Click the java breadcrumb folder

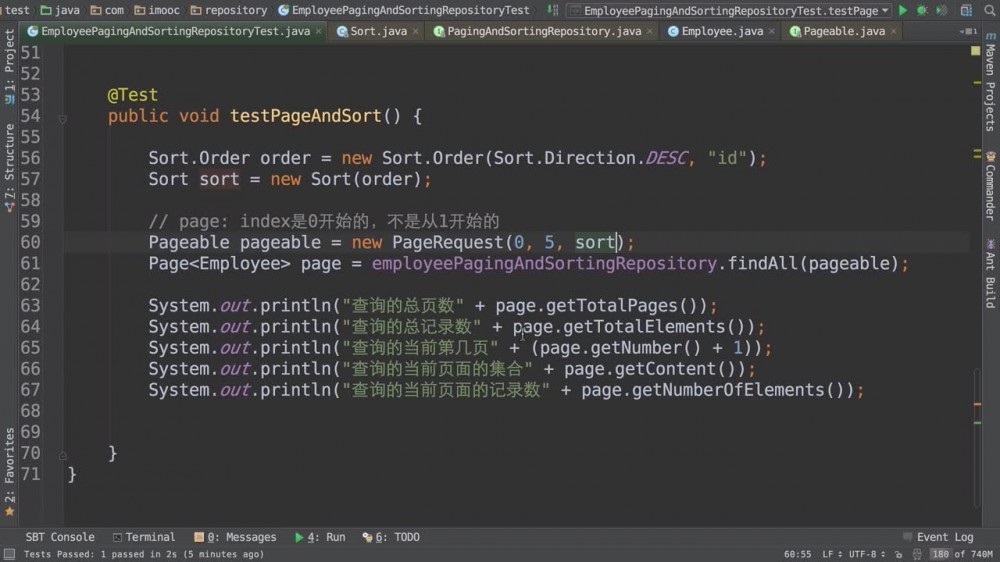tap(60, 10)
